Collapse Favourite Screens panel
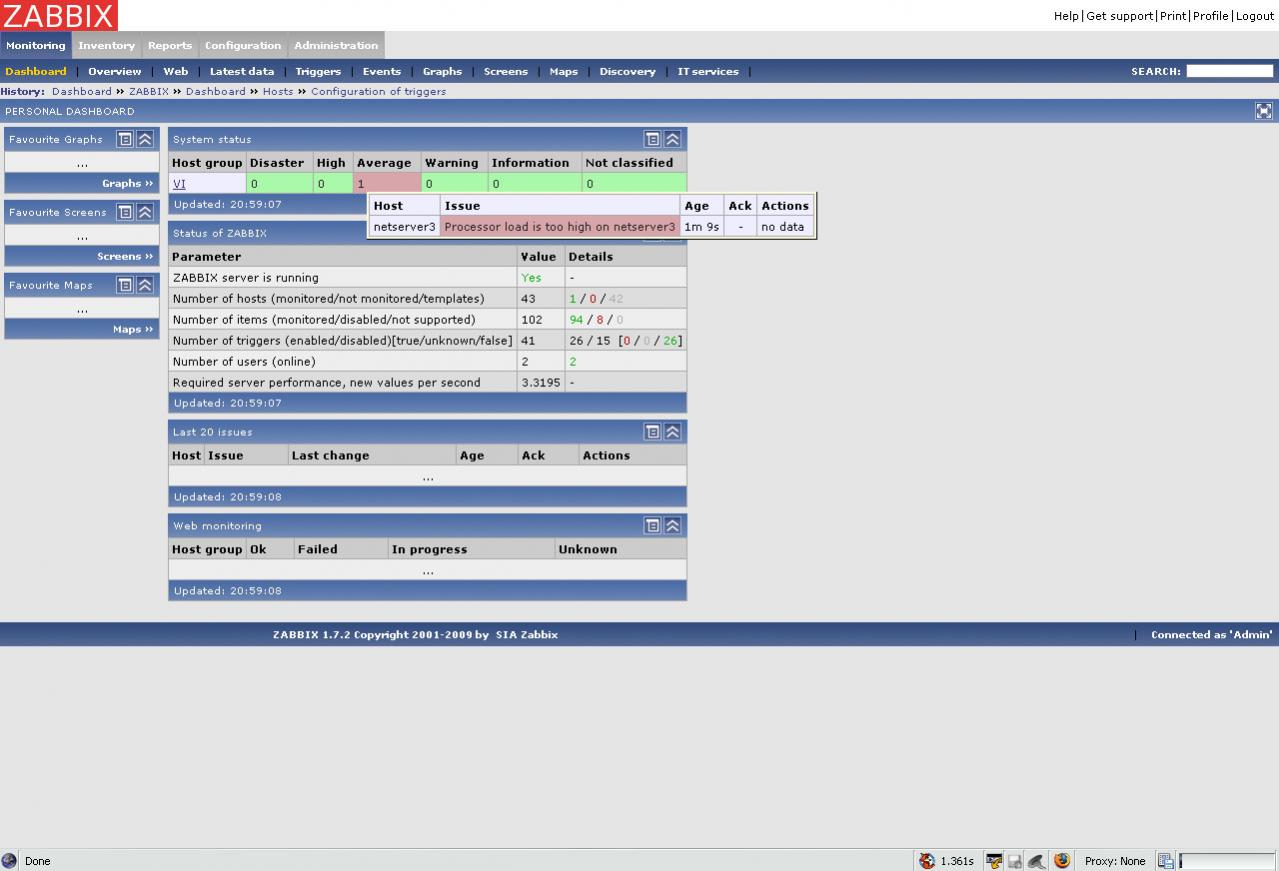The height and width of the screenshot is (871, 1279). (145, 212)
